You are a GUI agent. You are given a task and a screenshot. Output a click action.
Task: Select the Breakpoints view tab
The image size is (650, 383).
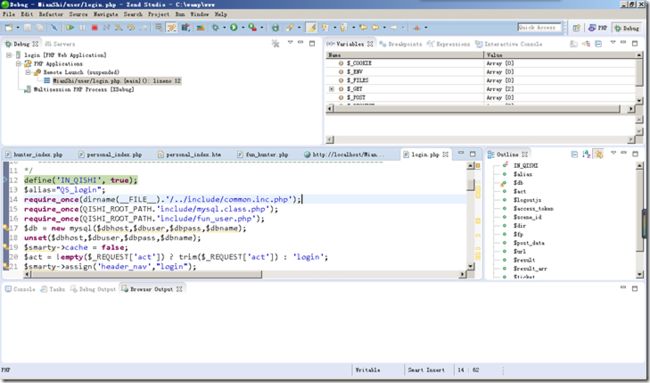point(401,44)
